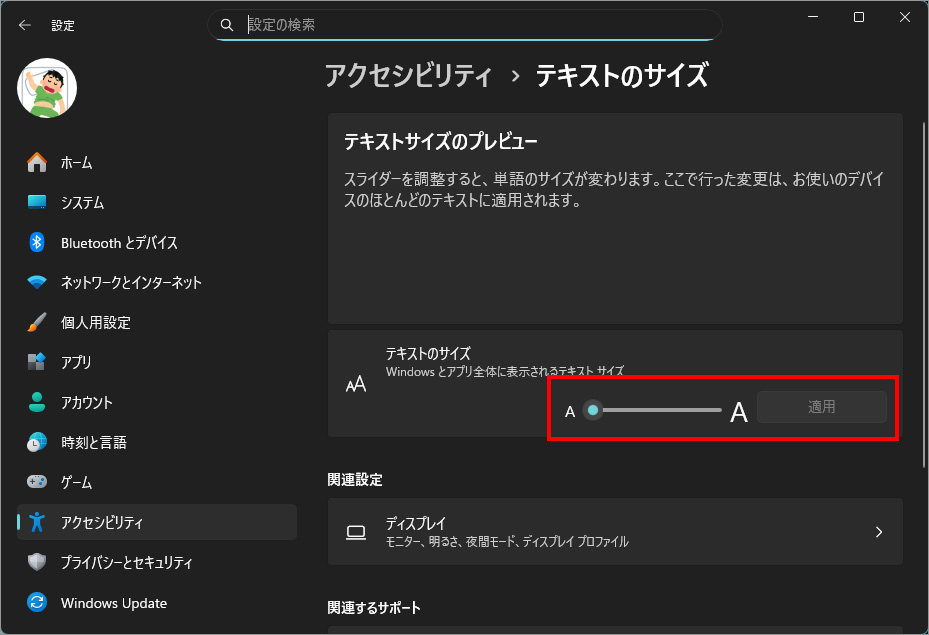Expand the ディスプレイ related setting chevron
The height and width of the screenshot is (635, 929).
click(878, 532)
